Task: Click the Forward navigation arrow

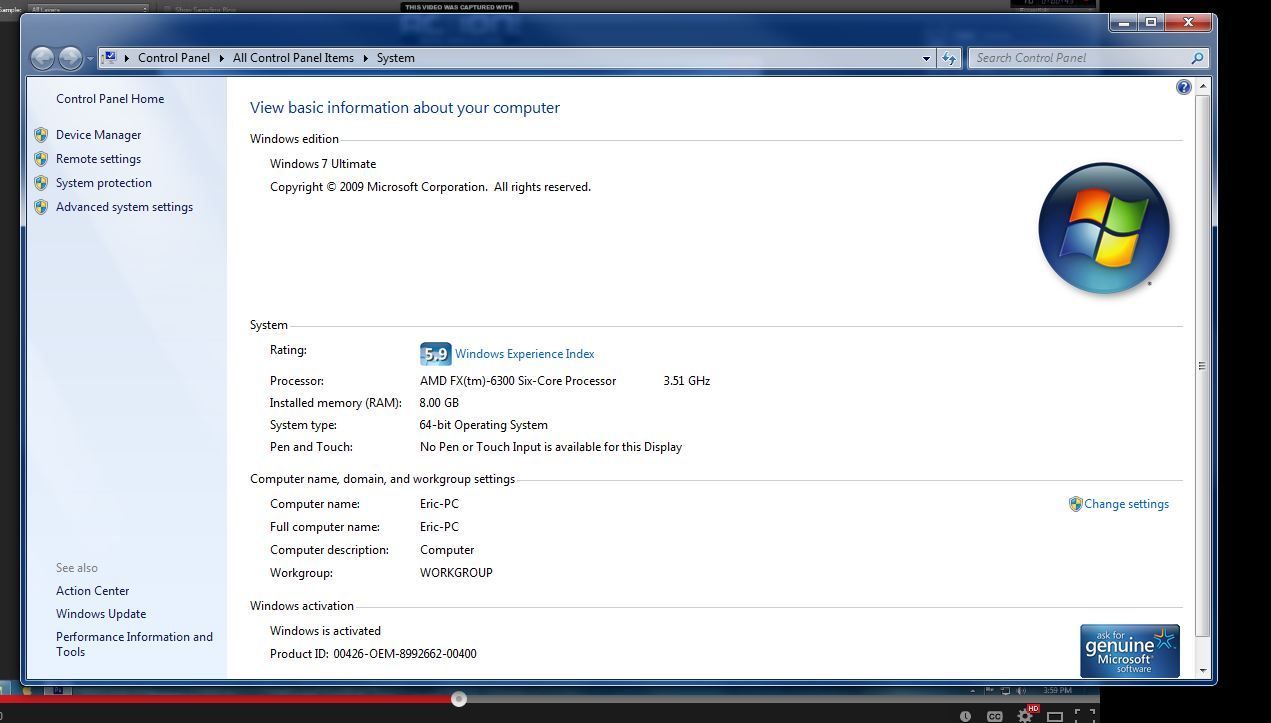Action: [70, 58]
